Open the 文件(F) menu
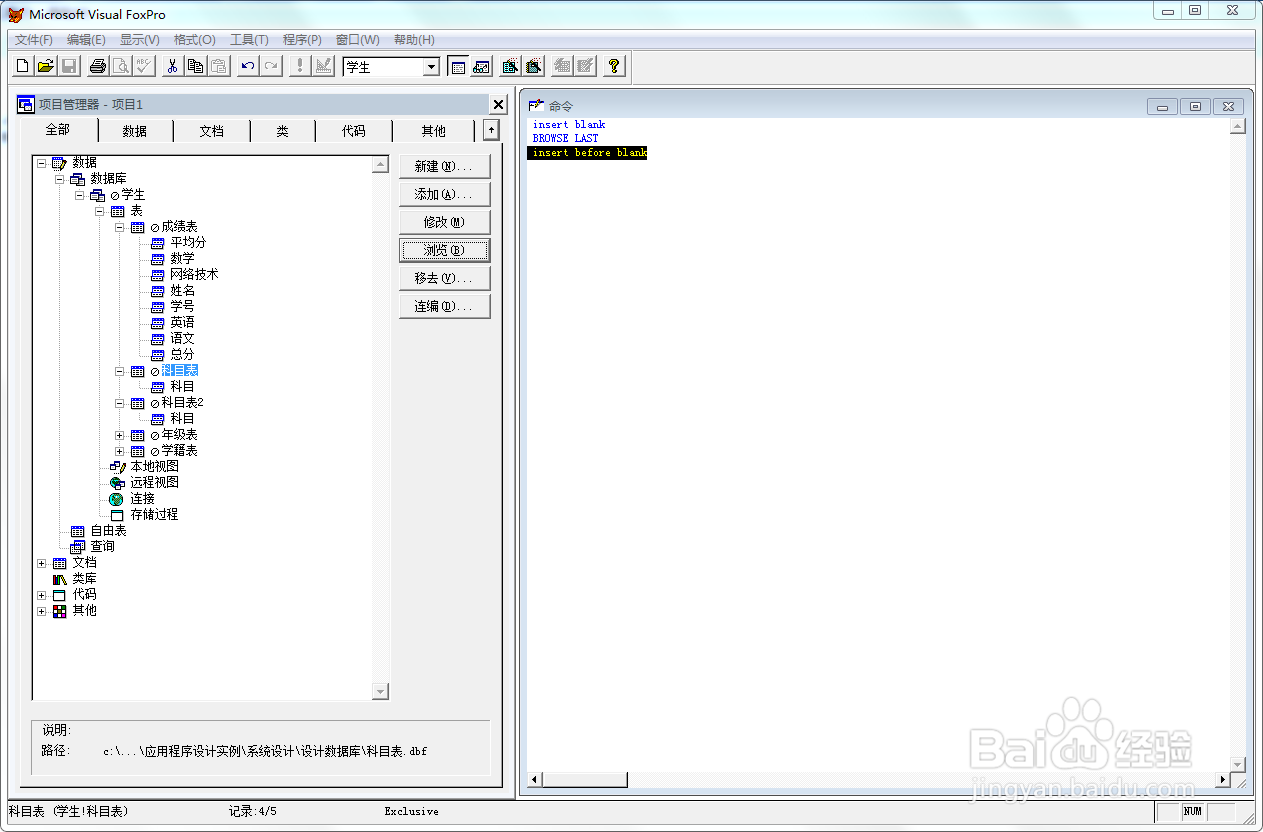This screenshot has height=832, width=1263. click(34, 40)
